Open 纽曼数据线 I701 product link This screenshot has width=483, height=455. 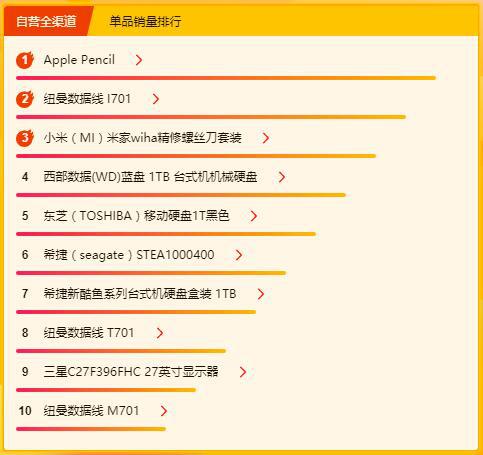(x=87, y=99)
